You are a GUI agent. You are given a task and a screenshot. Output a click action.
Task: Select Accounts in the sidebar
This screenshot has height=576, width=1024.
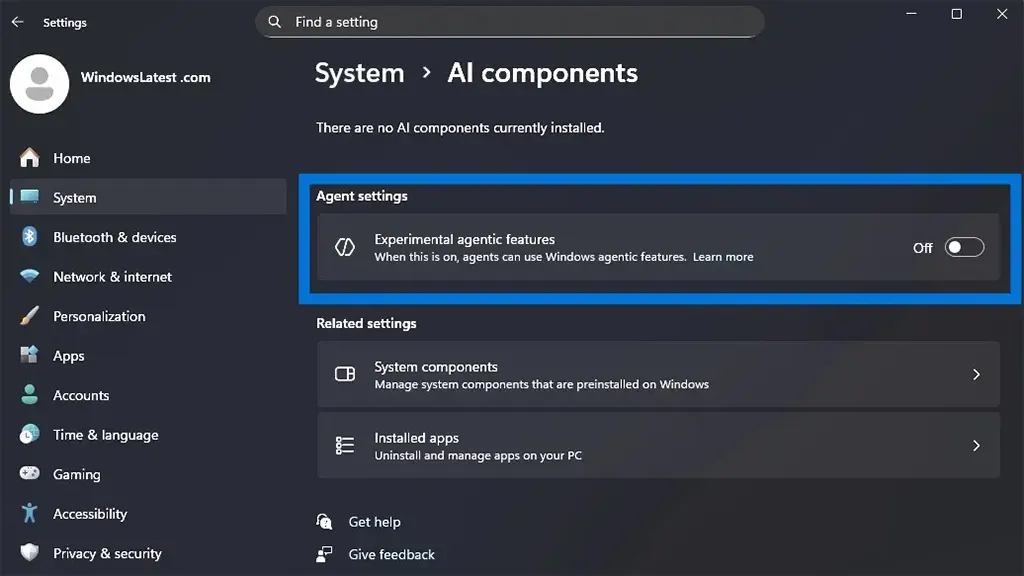(81, 395)
